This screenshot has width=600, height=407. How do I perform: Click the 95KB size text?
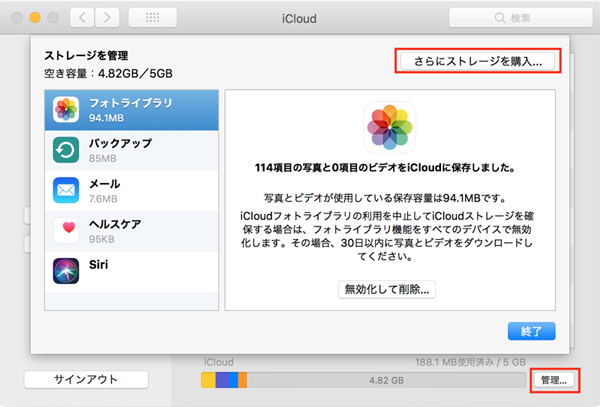point(102,239)
